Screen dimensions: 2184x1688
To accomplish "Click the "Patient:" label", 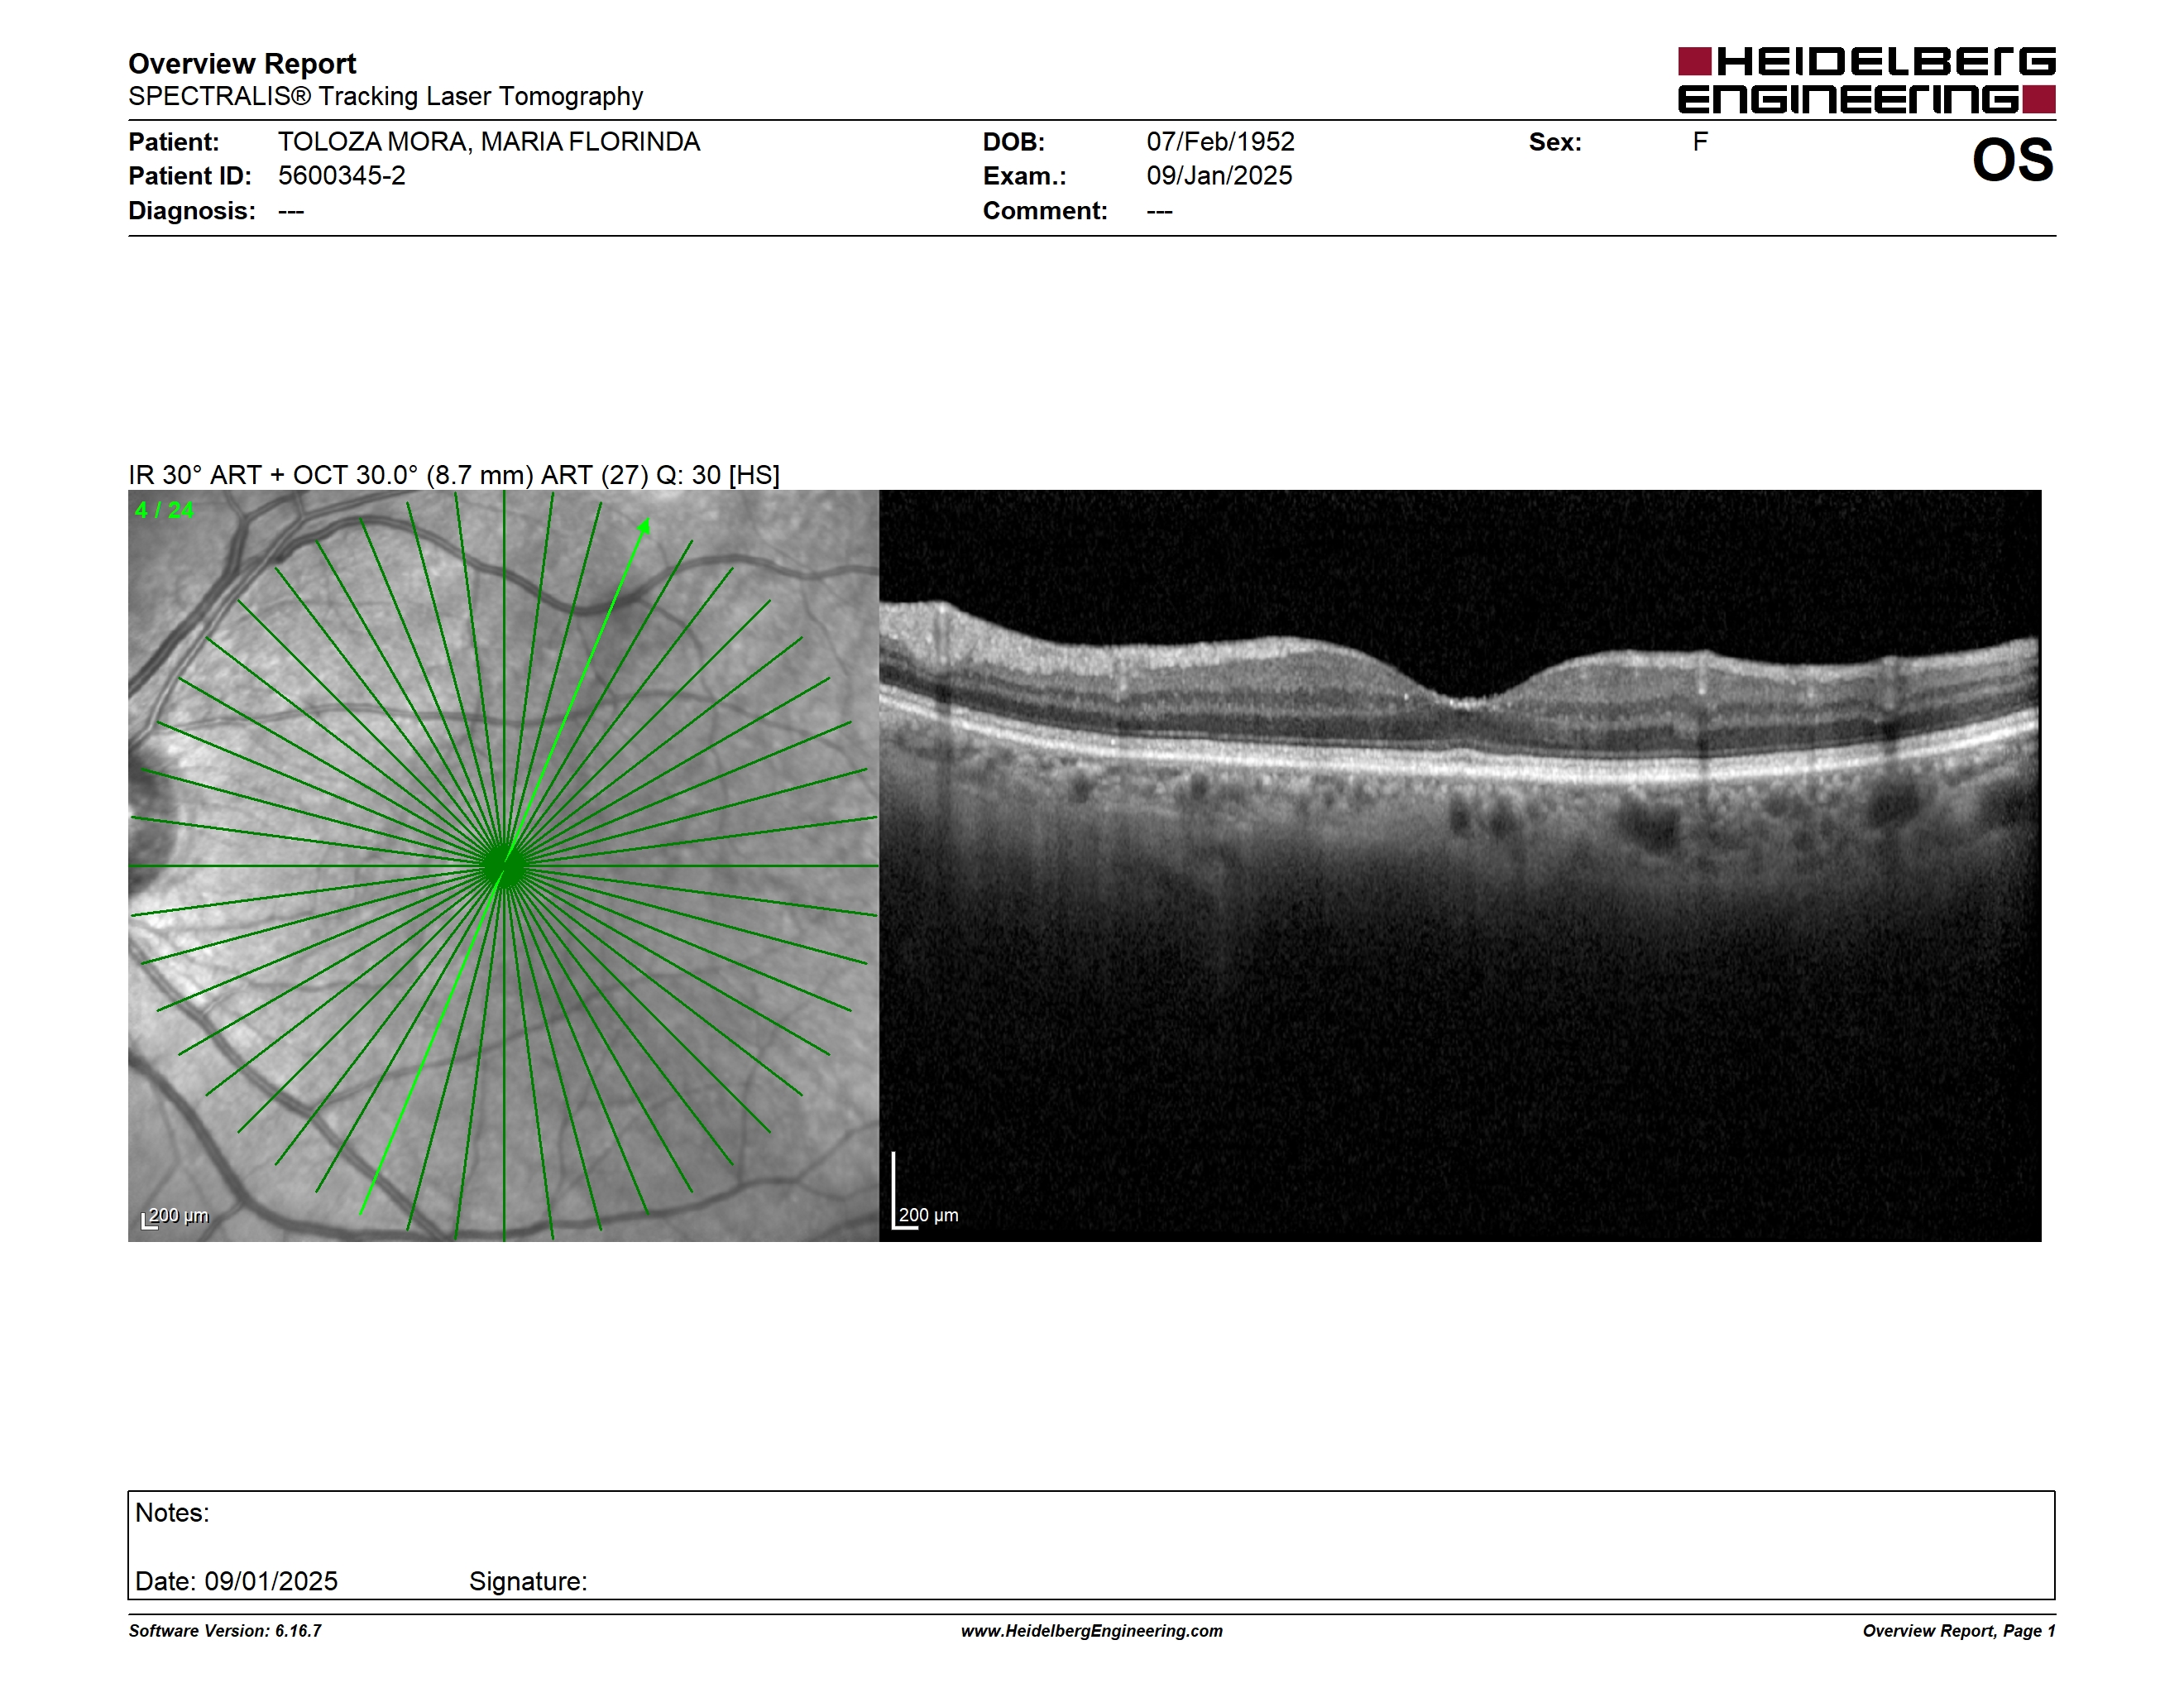I will 174,142.
